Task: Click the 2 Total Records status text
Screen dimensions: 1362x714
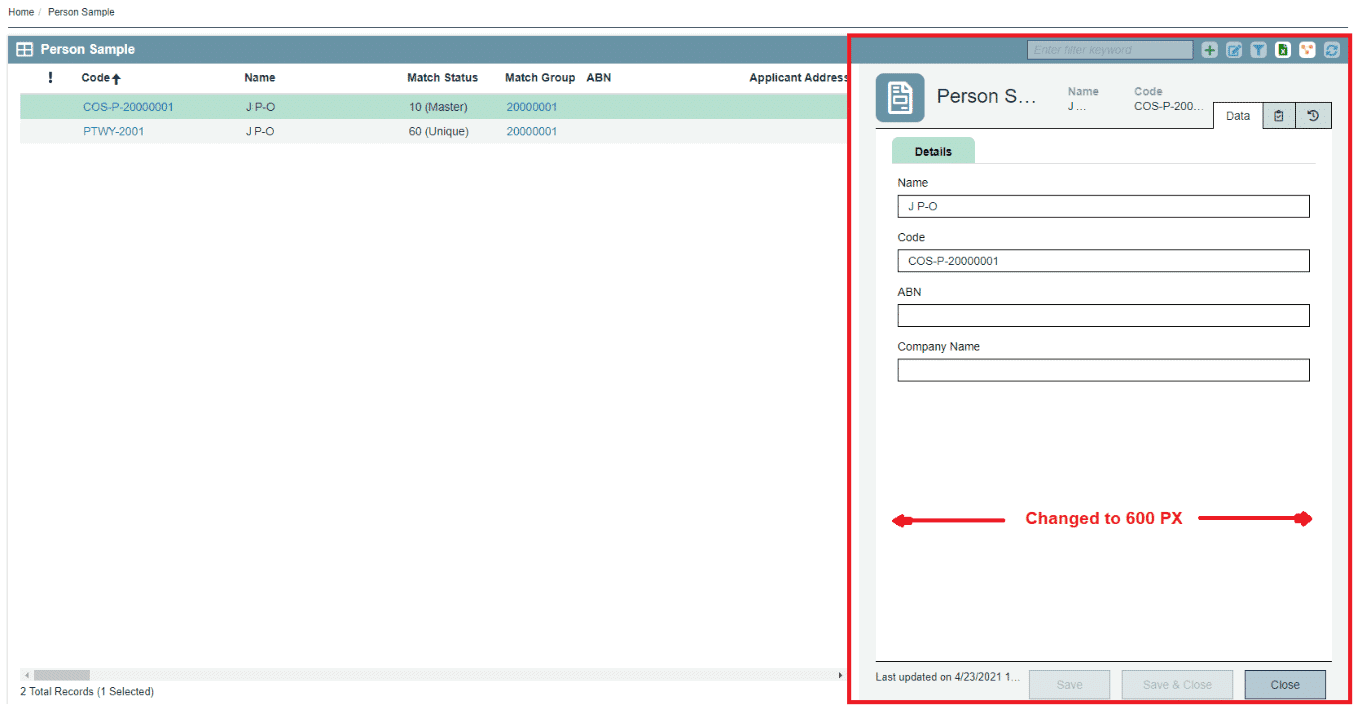Action: pyautogui.click(x=87, y=692)
